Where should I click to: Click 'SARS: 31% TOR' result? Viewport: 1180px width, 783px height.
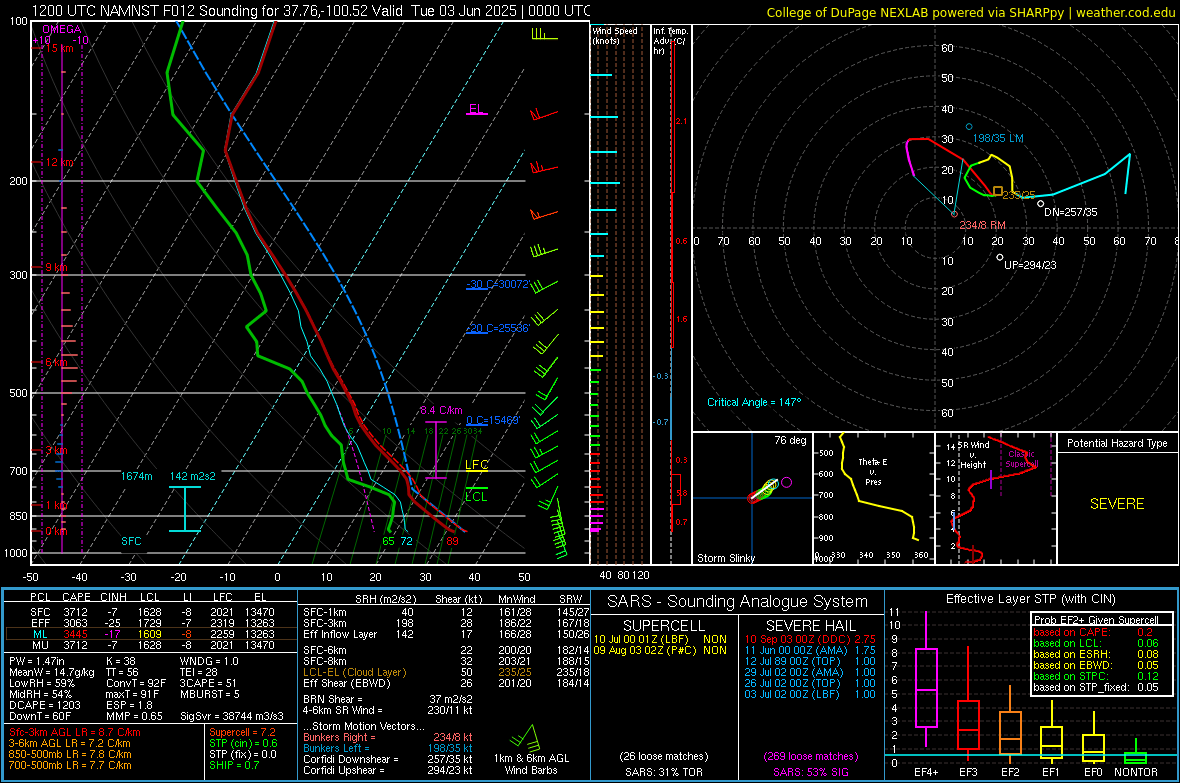(663, 772)
